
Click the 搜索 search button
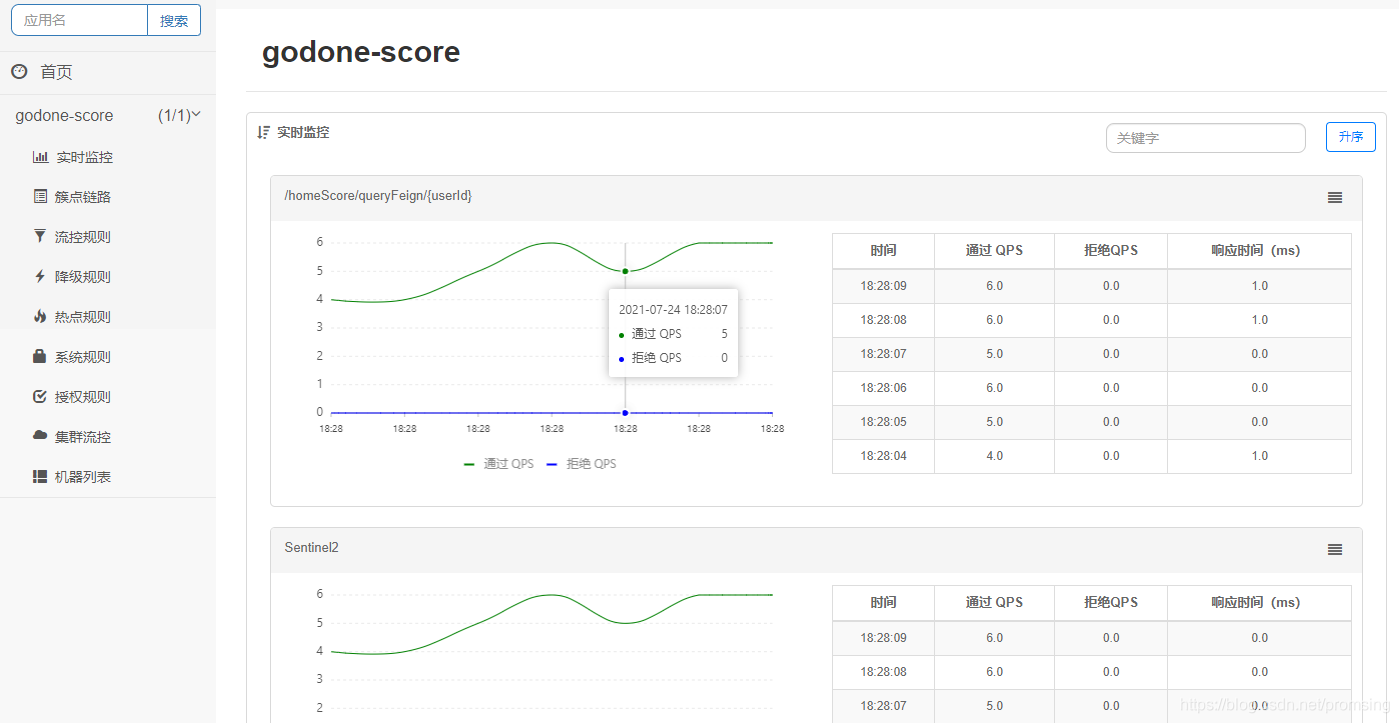[x=174, y=20]
